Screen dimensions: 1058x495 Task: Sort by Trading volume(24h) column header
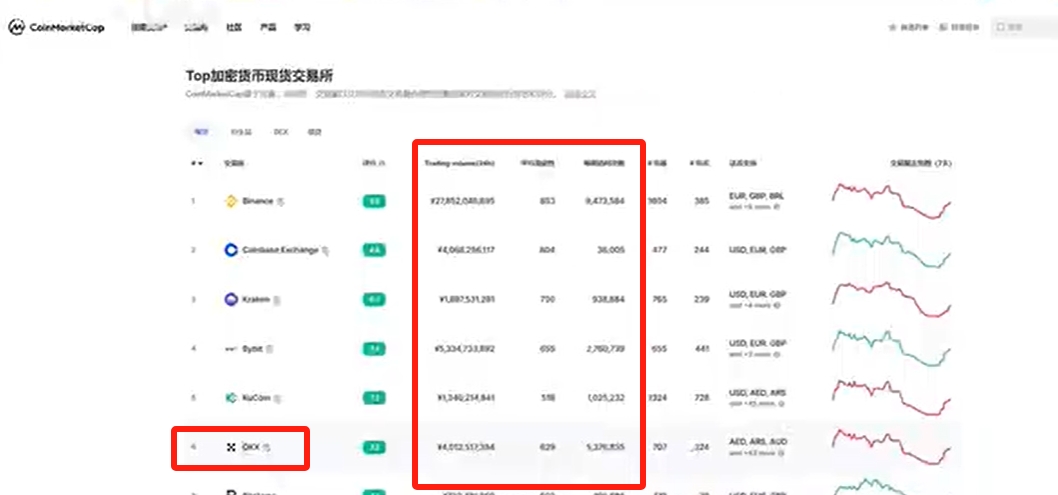coord(460,164)
